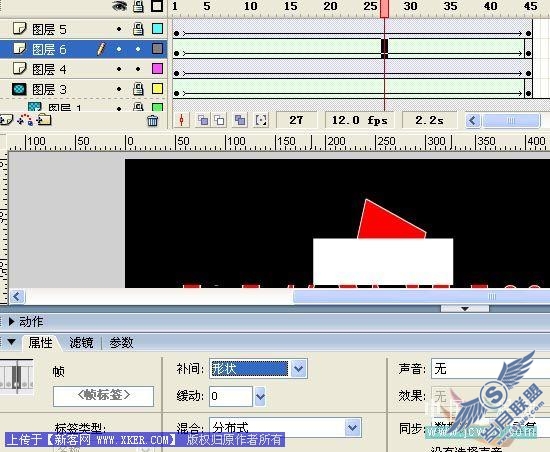Click the 帧标签 frame label field
Image resolution: width=550 pixels, height=452 pixels.
[103, 396]
